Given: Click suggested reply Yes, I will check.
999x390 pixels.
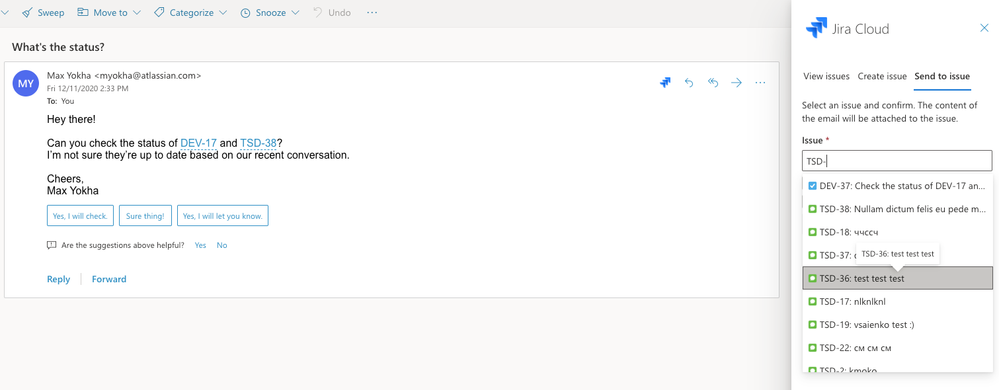Looking at the screenshot, I should [x=80, y=216].
